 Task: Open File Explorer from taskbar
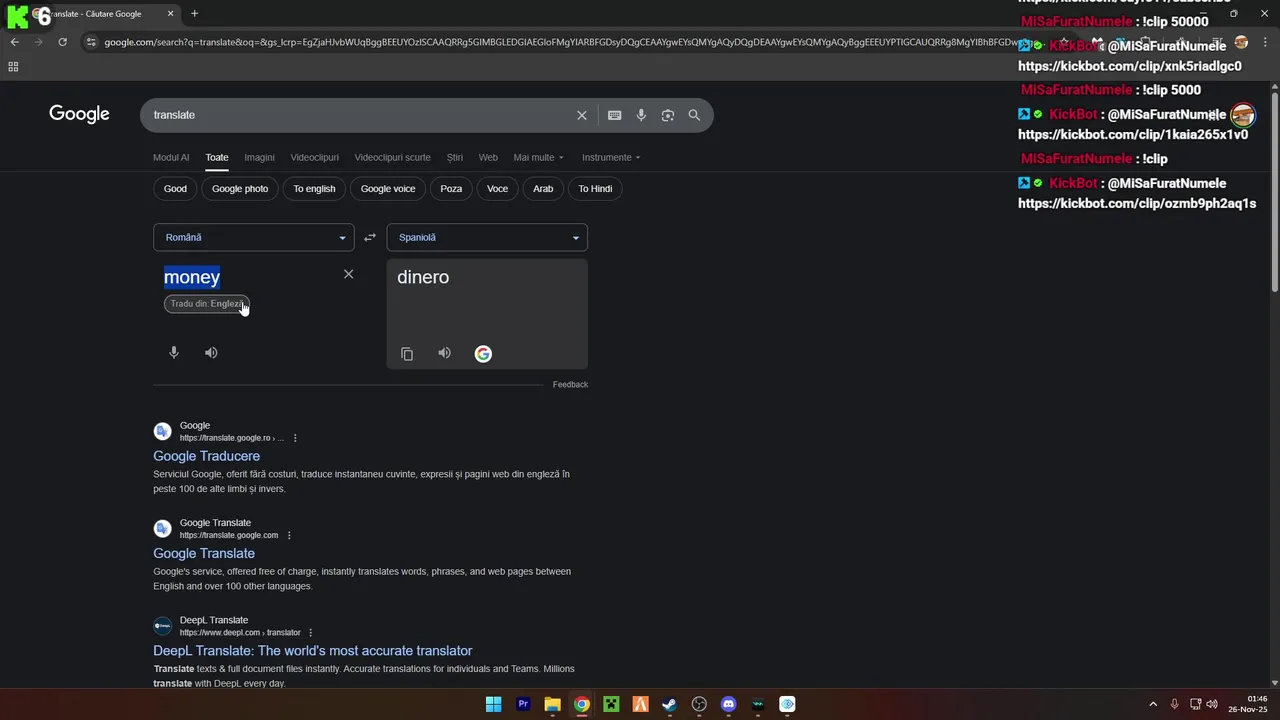click(552, 704)
